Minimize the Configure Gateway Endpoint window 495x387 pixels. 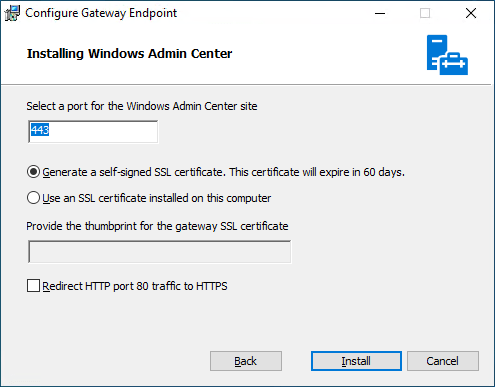click(380, 13)
